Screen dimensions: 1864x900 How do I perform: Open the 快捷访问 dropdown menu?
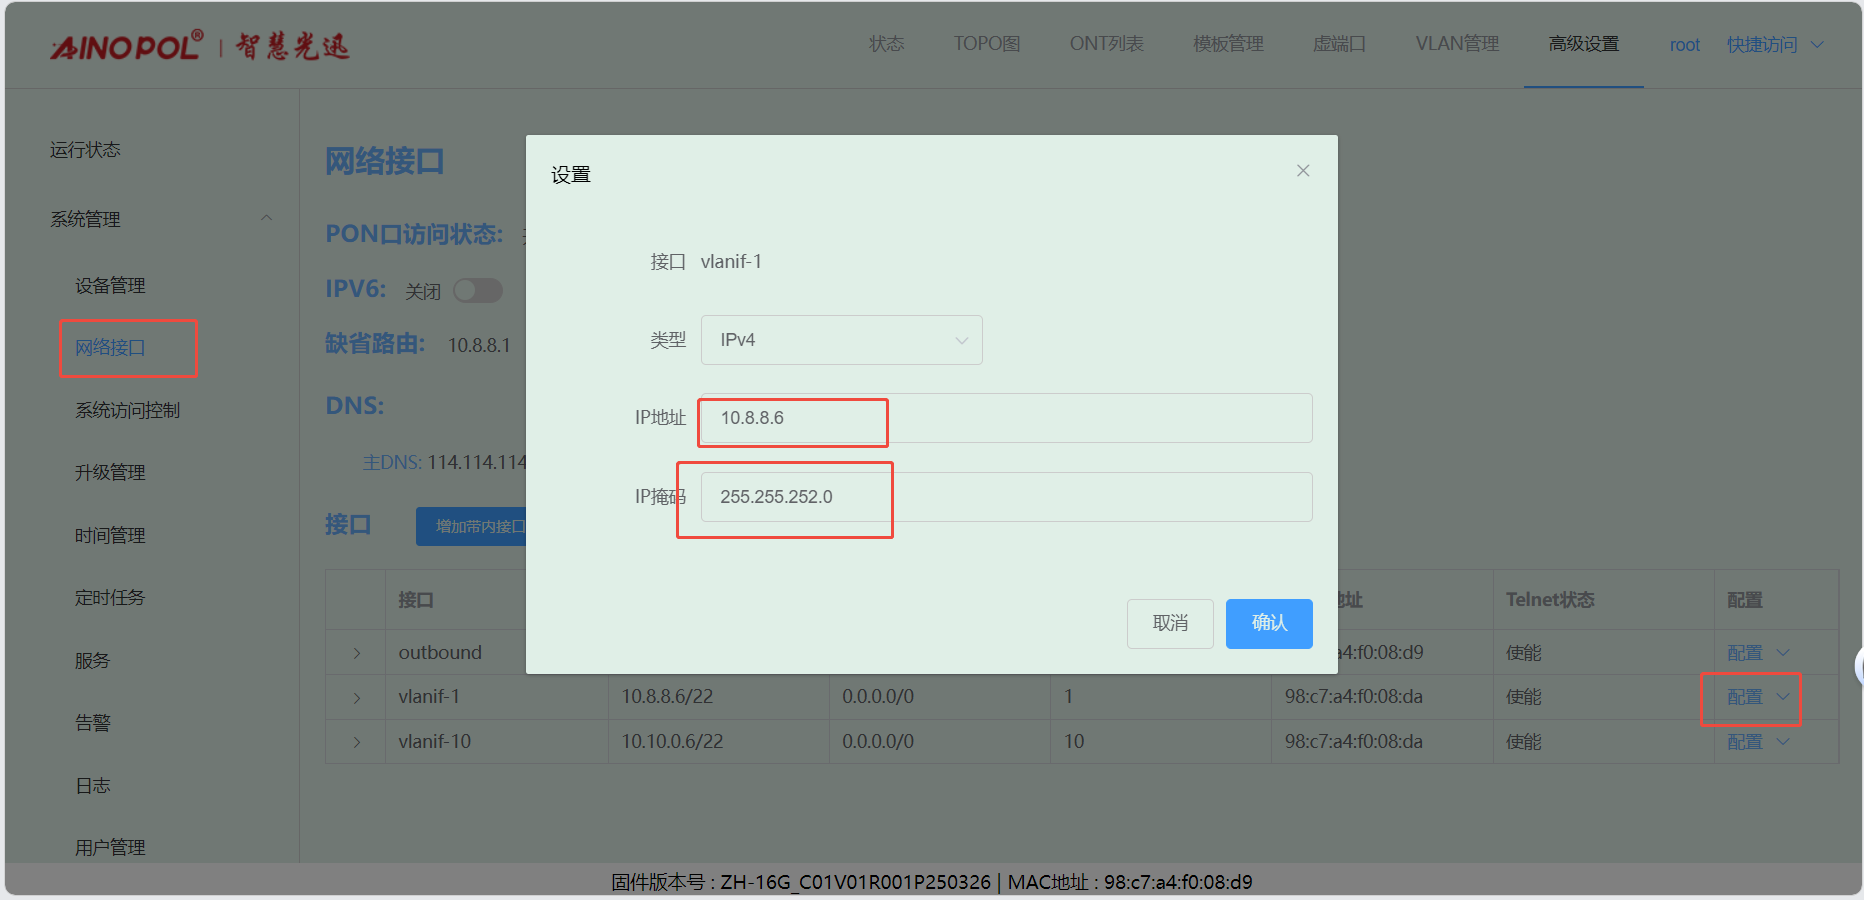coord(1774,45)
